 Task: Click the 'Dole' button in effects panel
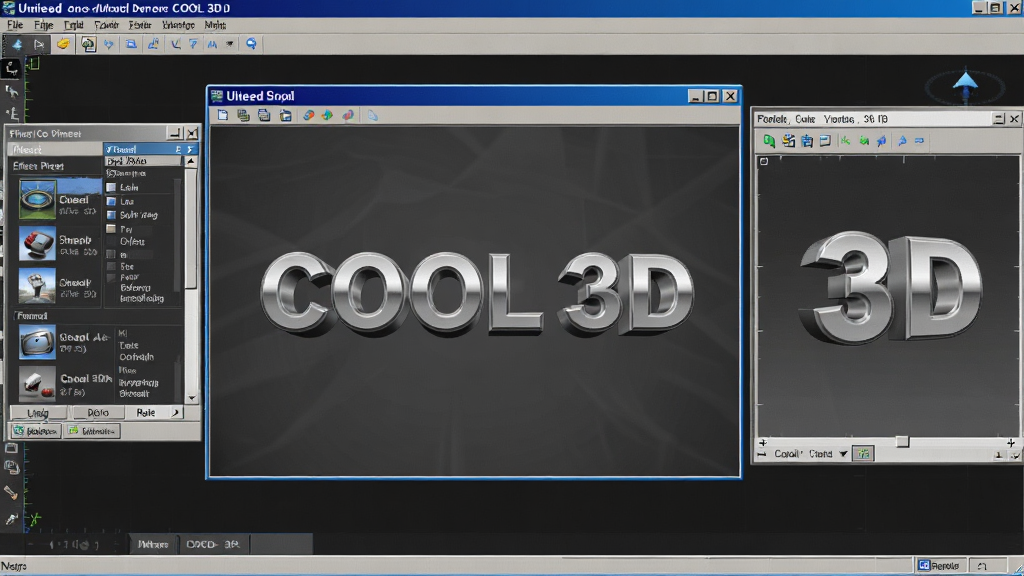tap(98, 413)
